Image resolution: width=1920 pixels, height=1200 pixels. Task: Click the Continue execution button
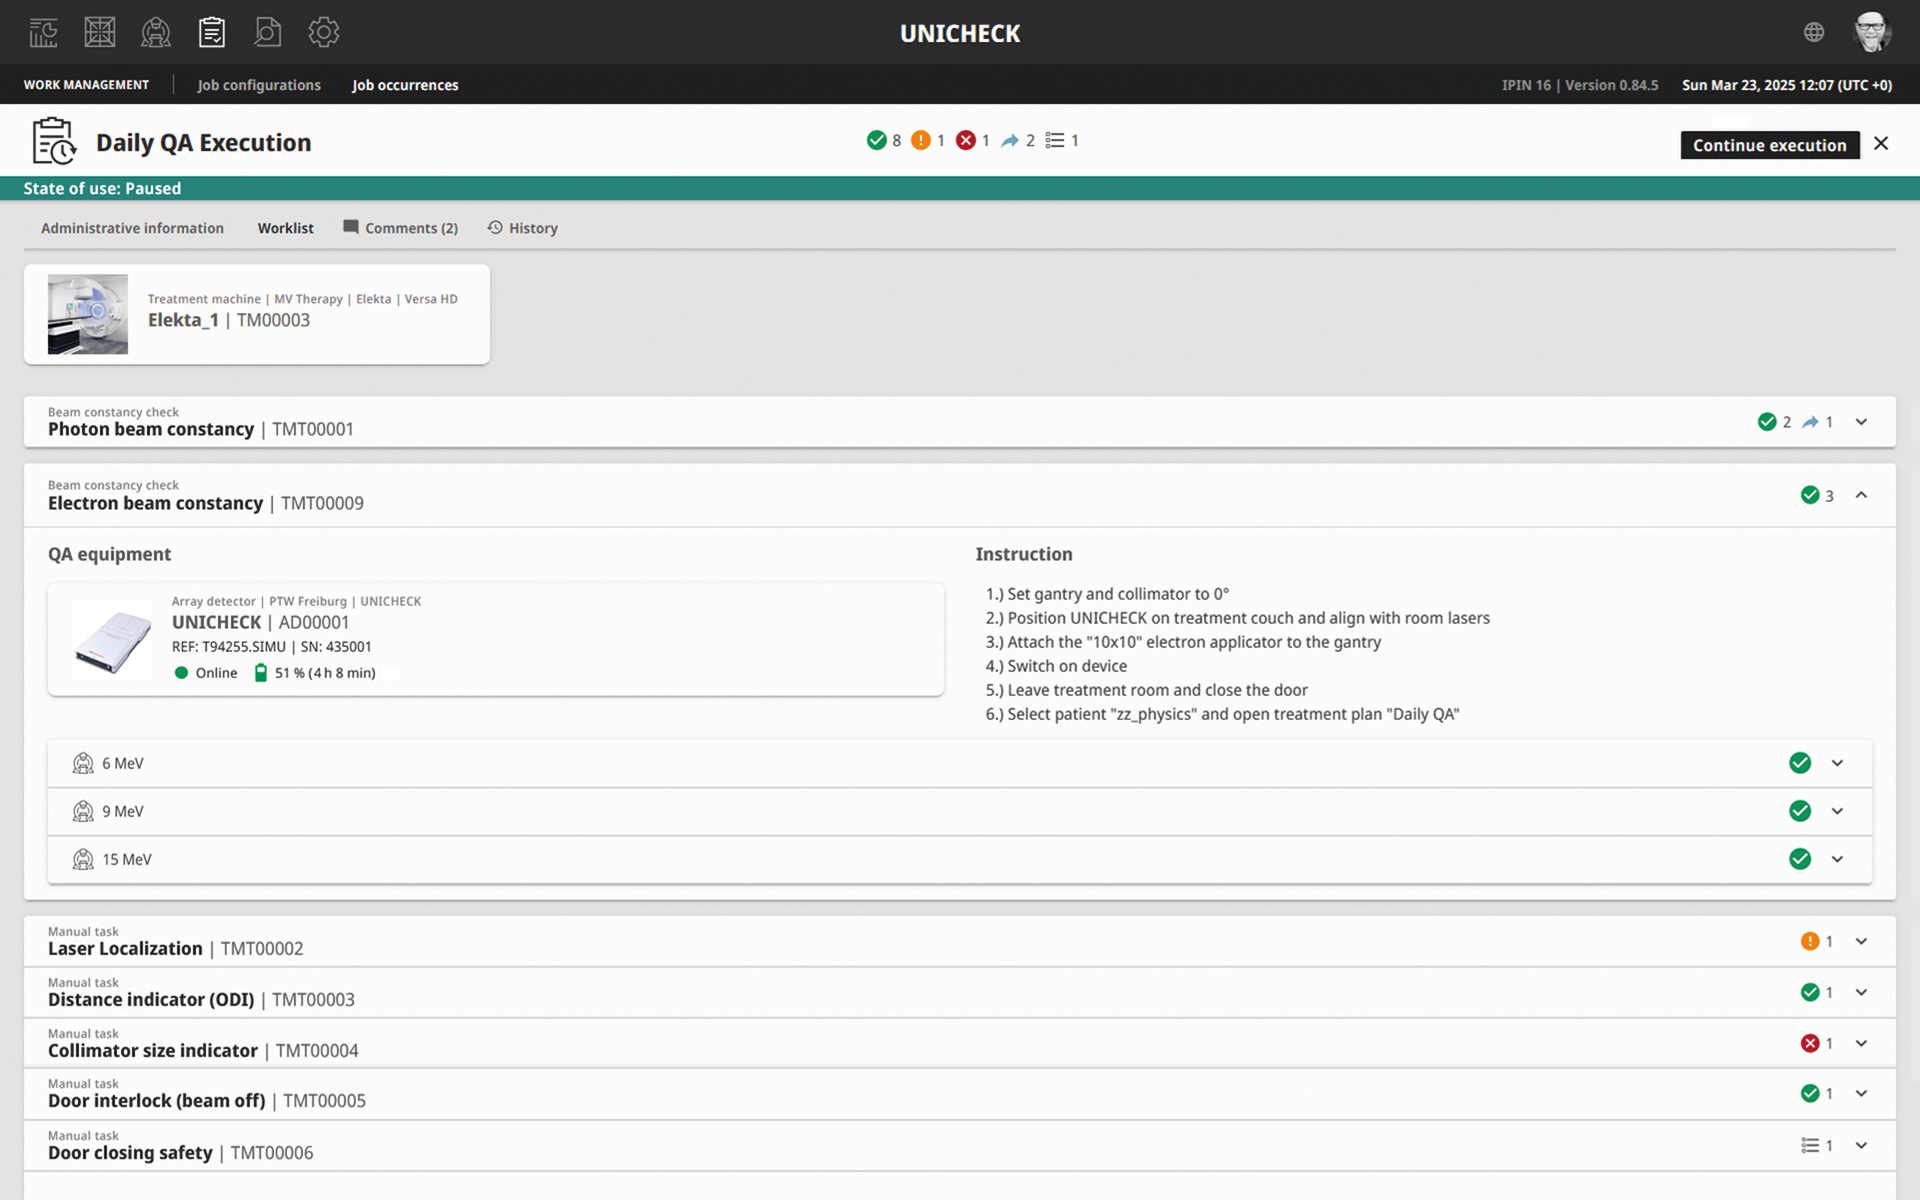click(1769, 145)
